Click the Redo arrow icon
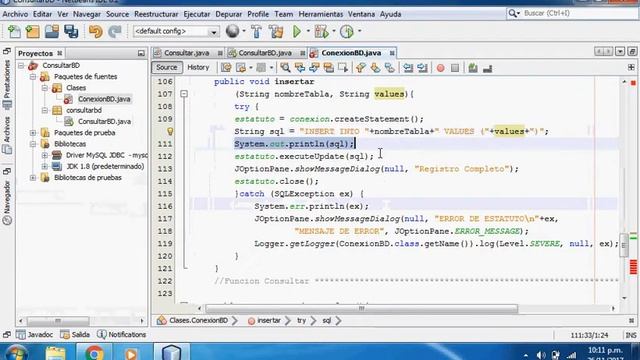 (115, 31)
